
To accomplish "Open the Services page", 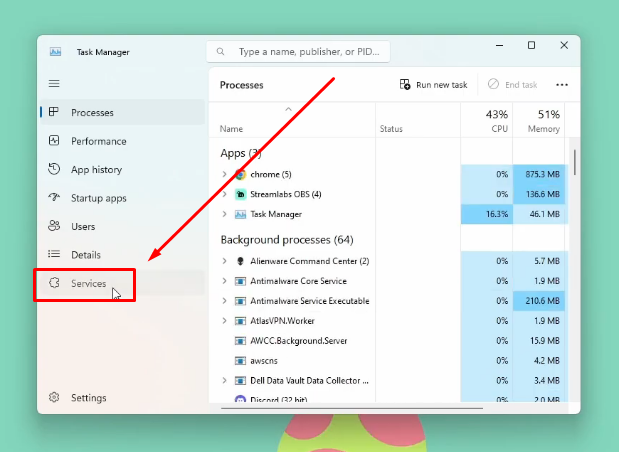I will [x=123, y=283].
